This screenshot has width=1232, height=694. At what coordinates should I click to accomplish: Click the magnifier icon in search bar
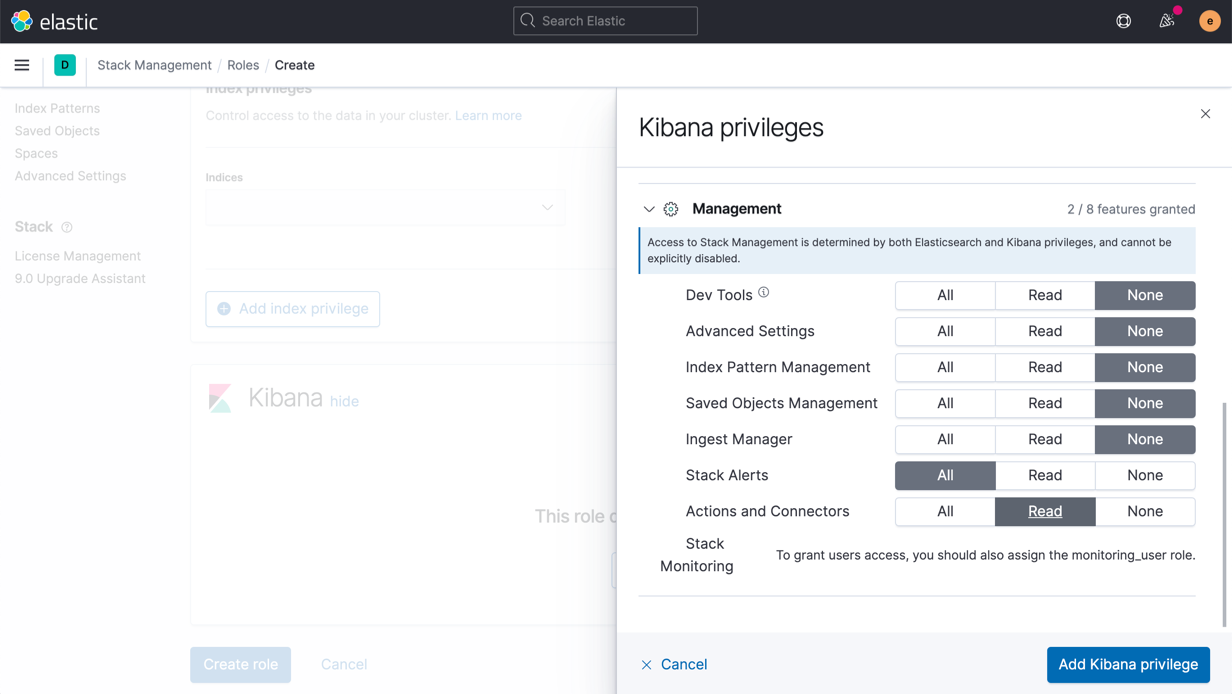528,21
